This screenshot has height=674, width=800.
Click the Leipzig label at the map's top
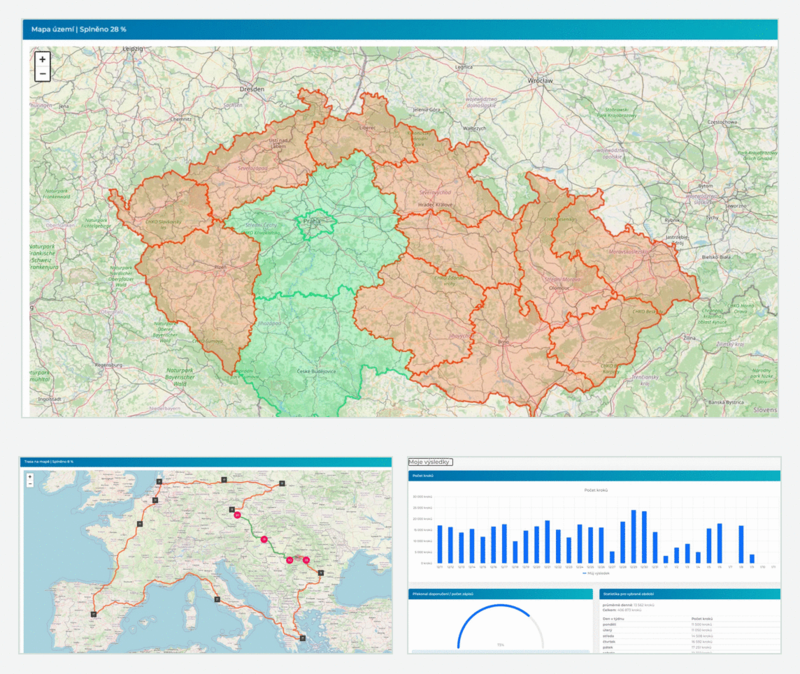click(x=133, y=49)
